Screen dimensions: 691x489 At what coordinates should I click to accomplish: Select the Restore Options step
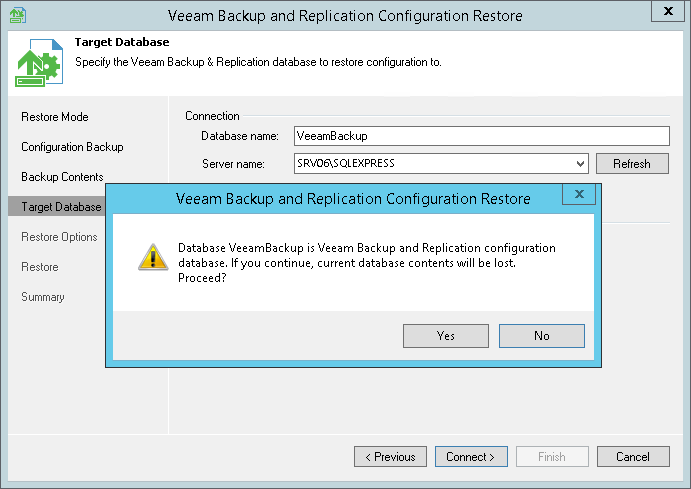point(59,237)
